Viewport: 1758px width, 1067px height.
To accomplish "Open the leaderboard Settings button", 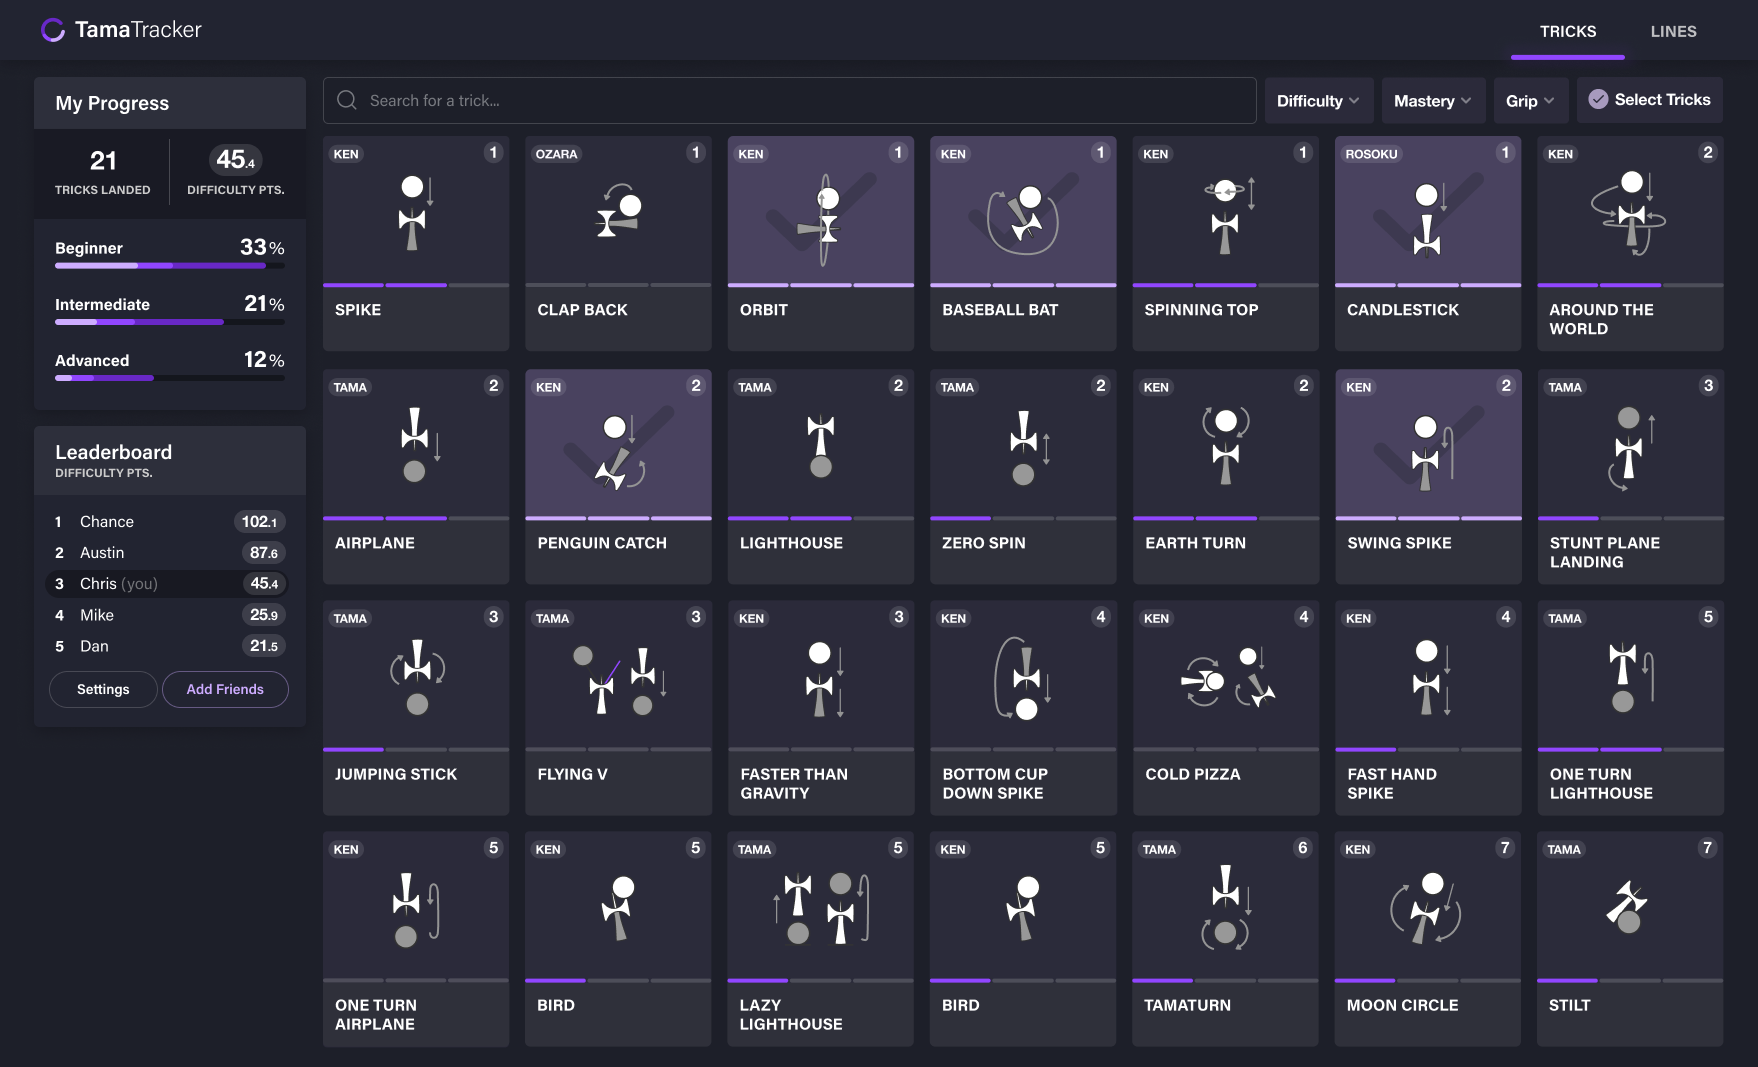I will point(103,689).
